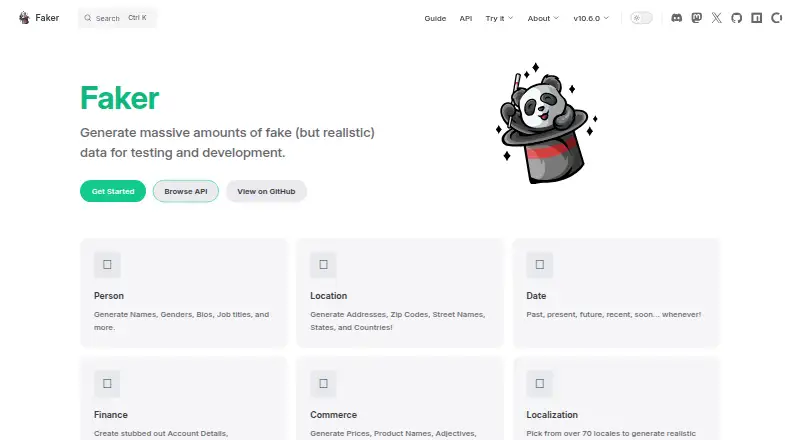
Task: Open the Open Collective icon in navbar
Action: point(777,18)
